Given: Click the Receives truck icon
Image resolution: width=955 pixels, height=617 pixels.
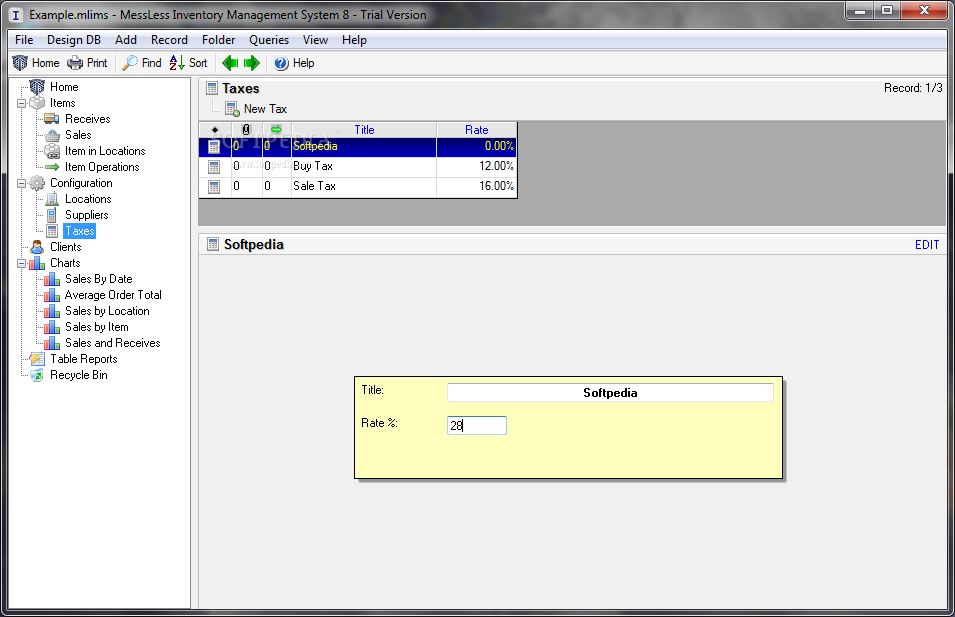Looking at the screenshot, I should tap(52, 119).
